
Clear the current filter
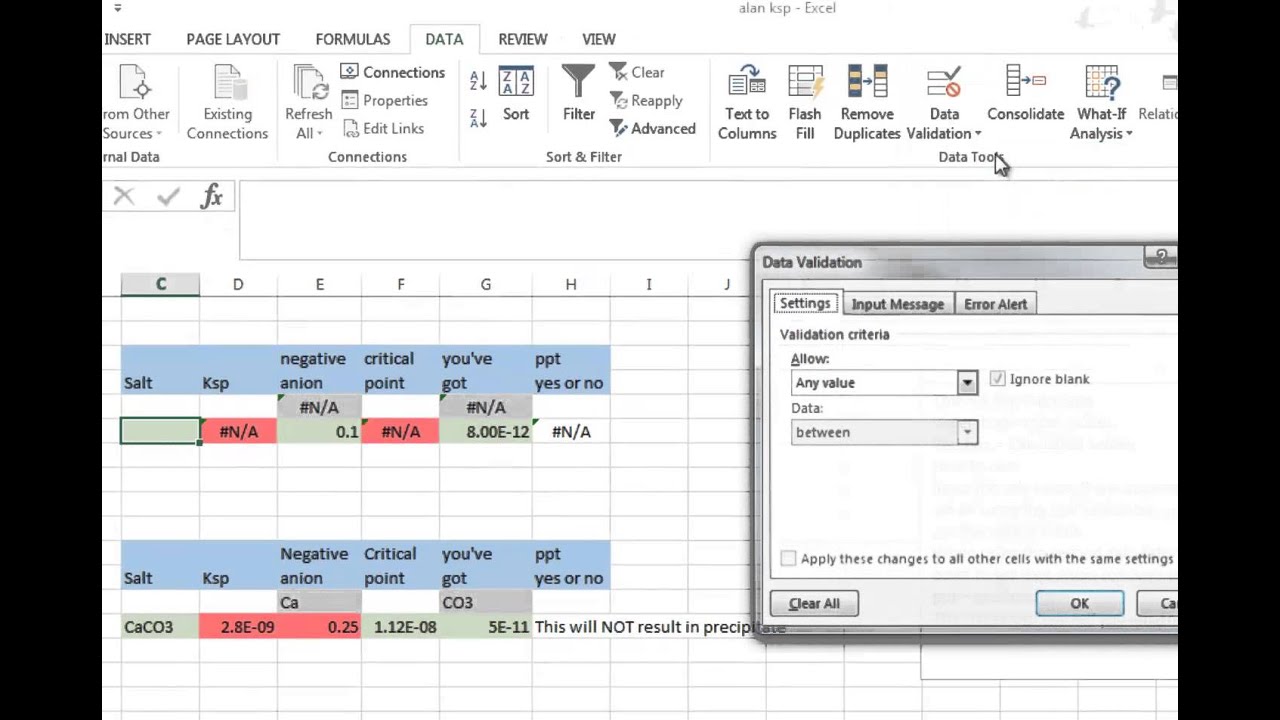pyautogui.click(x=637, y=72)
